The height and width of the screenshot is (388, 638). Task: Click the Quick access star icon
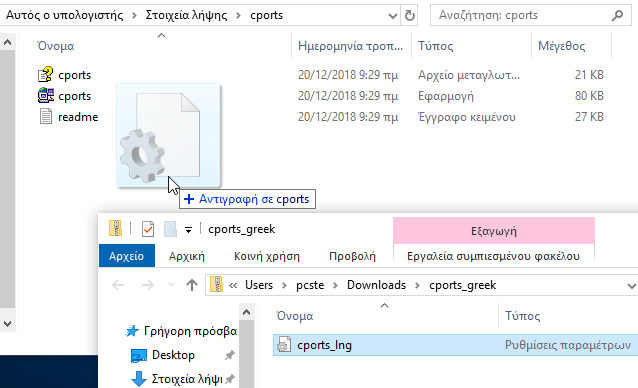(131, 331)
